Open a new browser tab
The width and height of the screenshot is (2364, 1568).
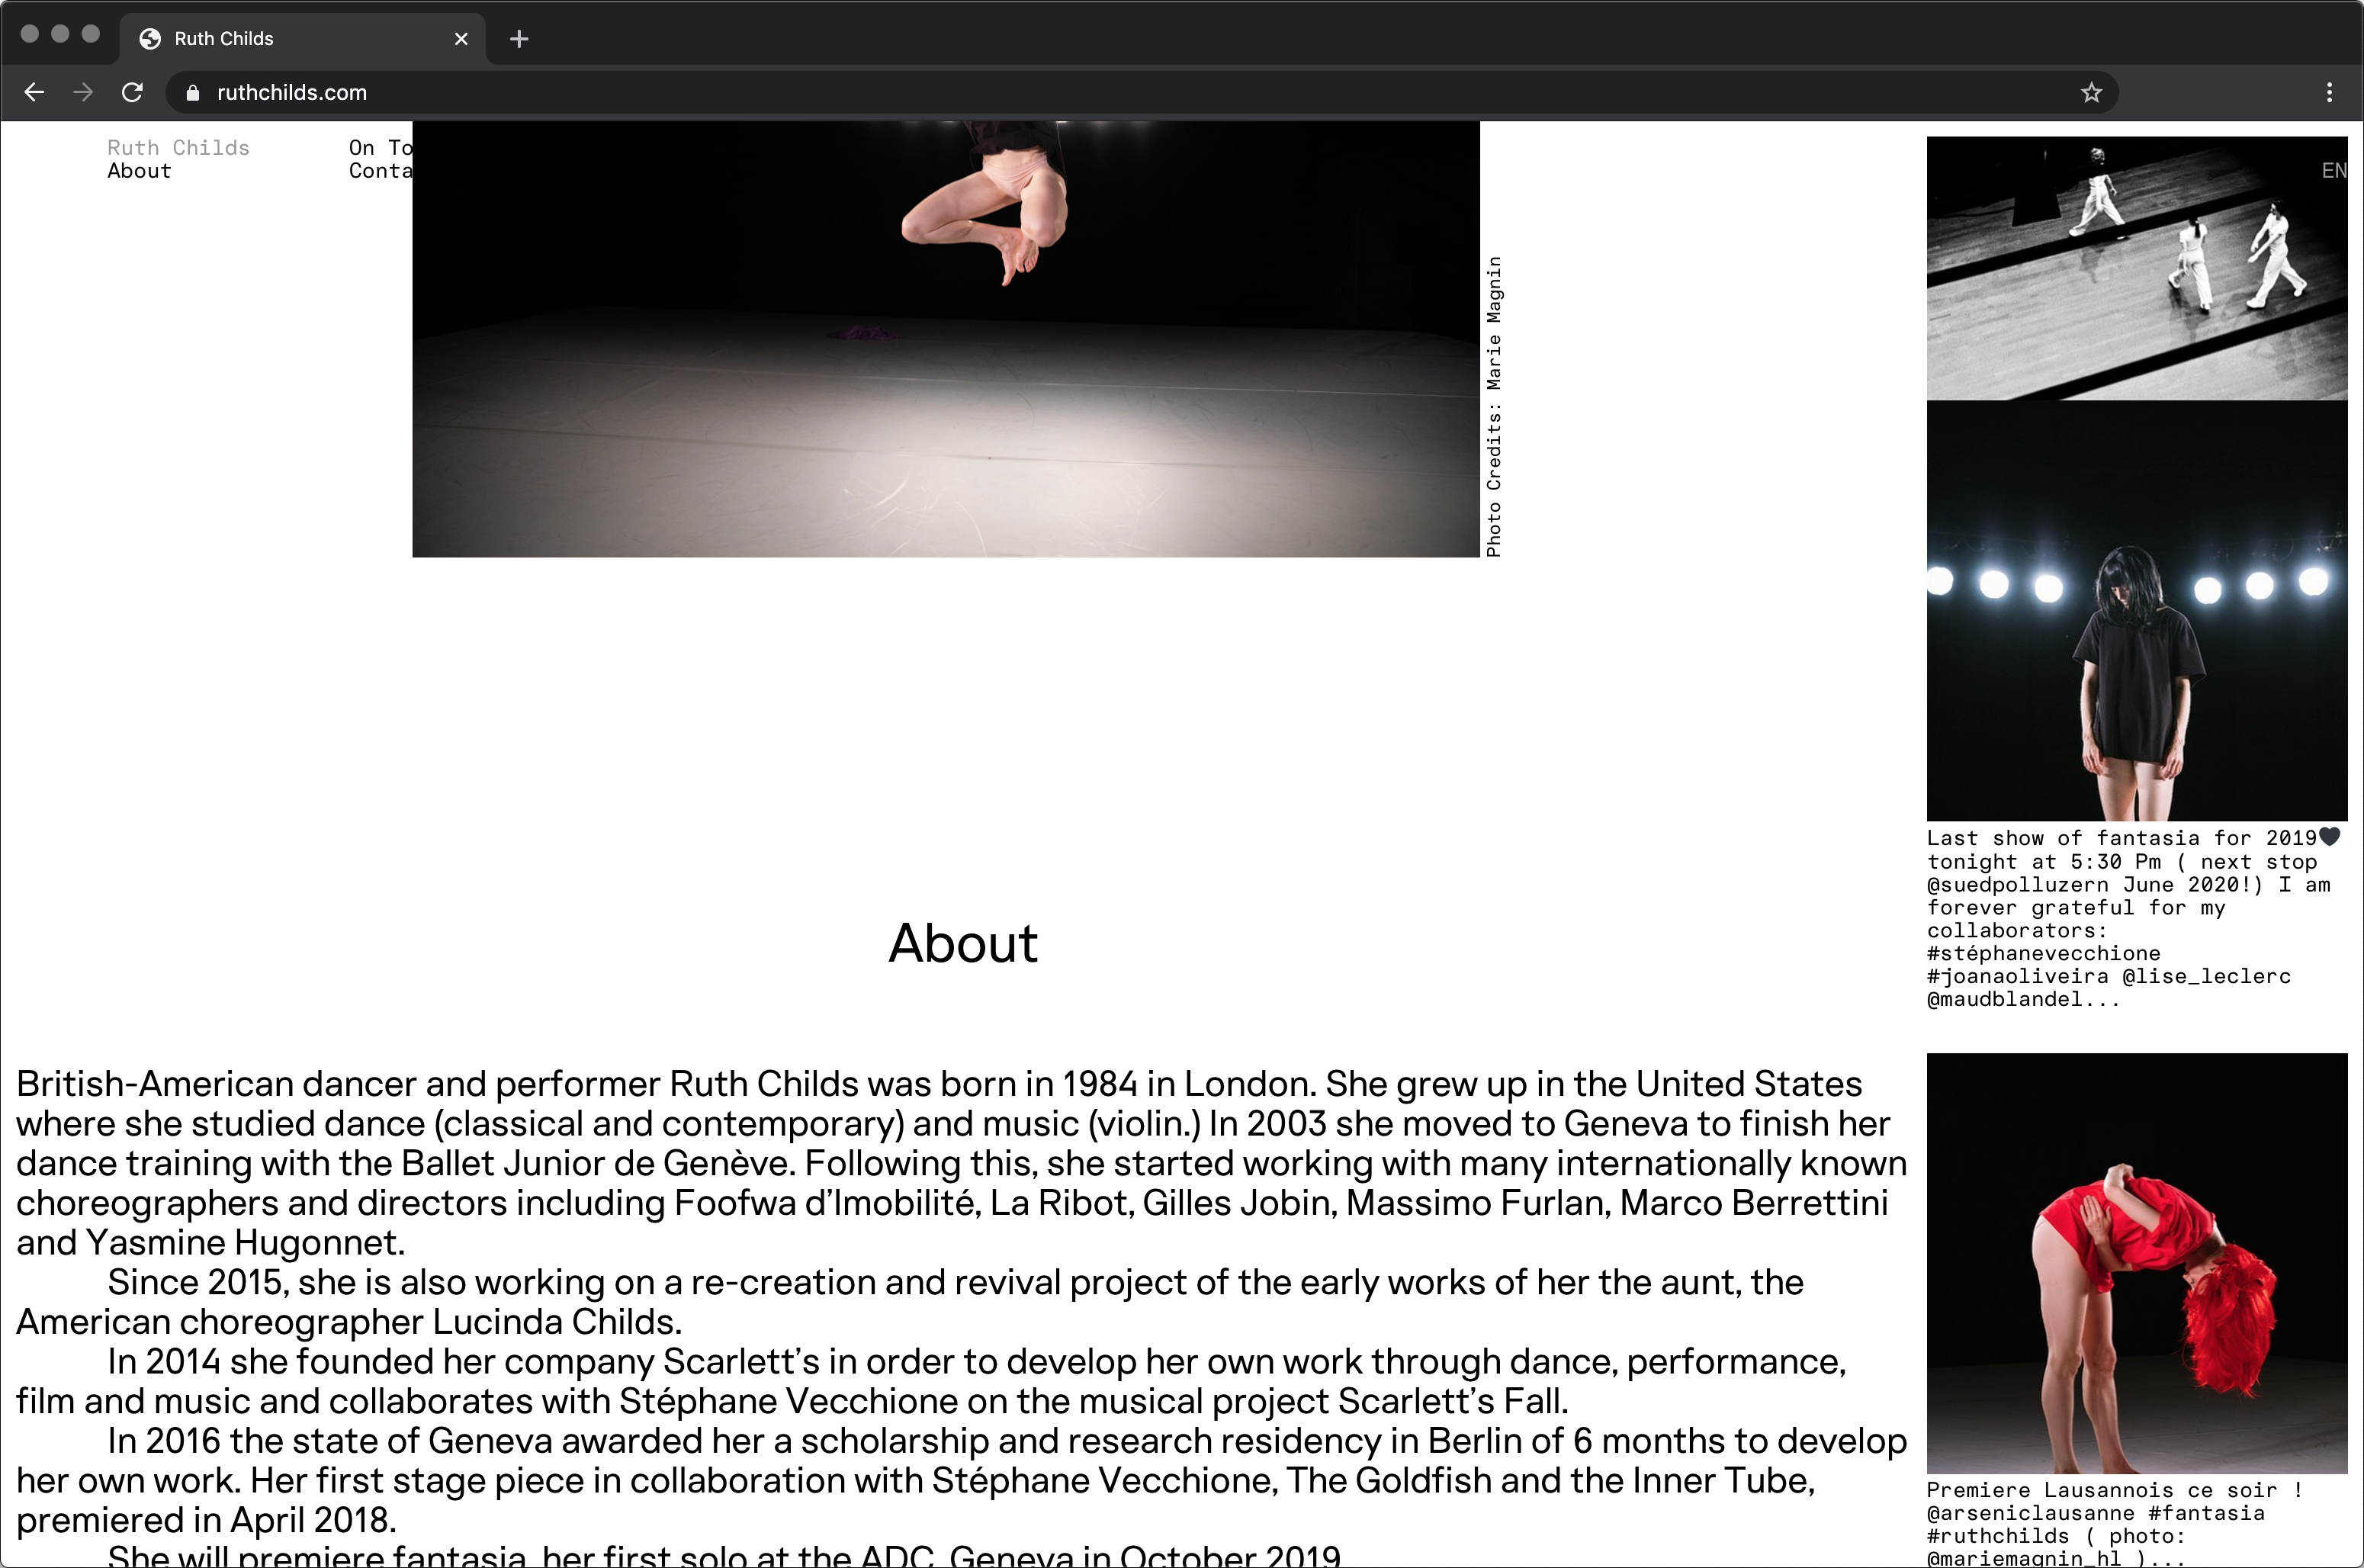pyautogui.click(x=518, y=39)
